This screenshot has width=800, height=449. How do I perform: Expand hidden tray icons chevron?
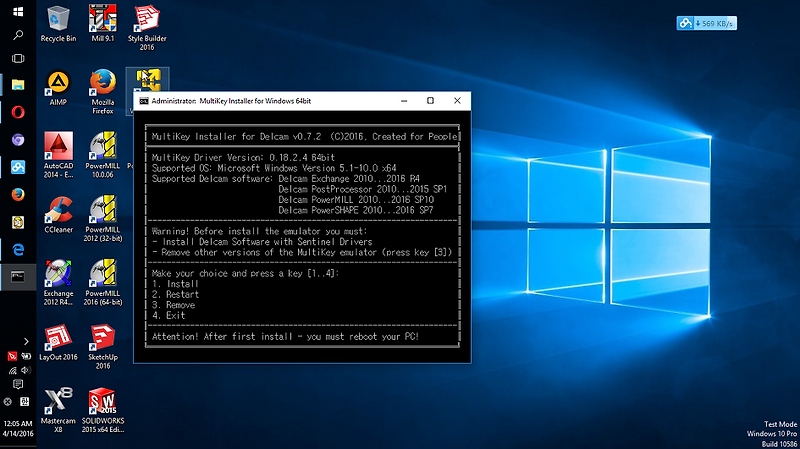click(26, 341)
